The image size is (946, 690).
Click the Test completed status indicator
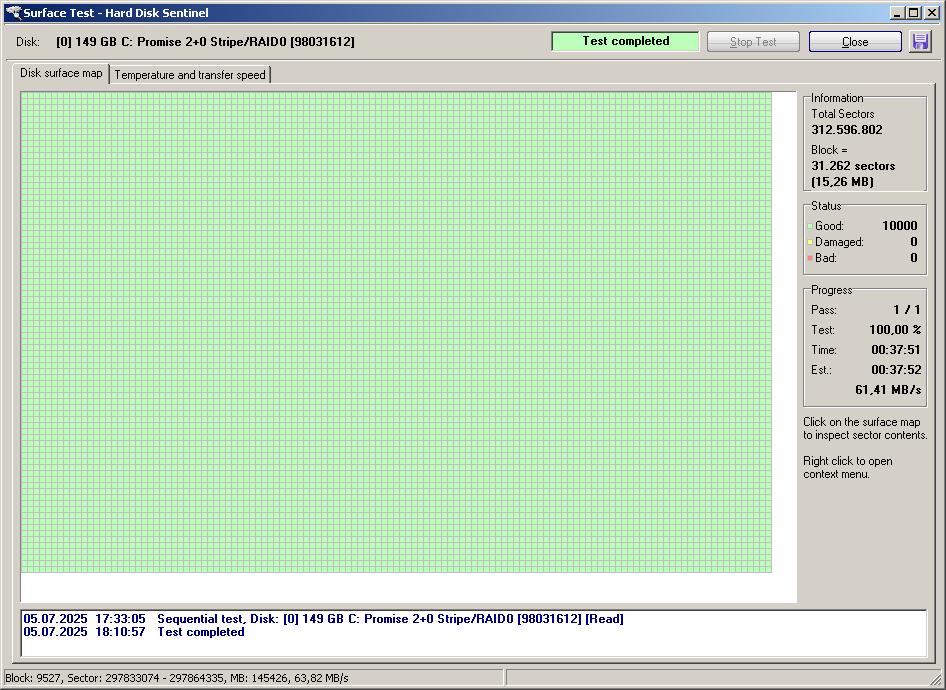point(626,41)
